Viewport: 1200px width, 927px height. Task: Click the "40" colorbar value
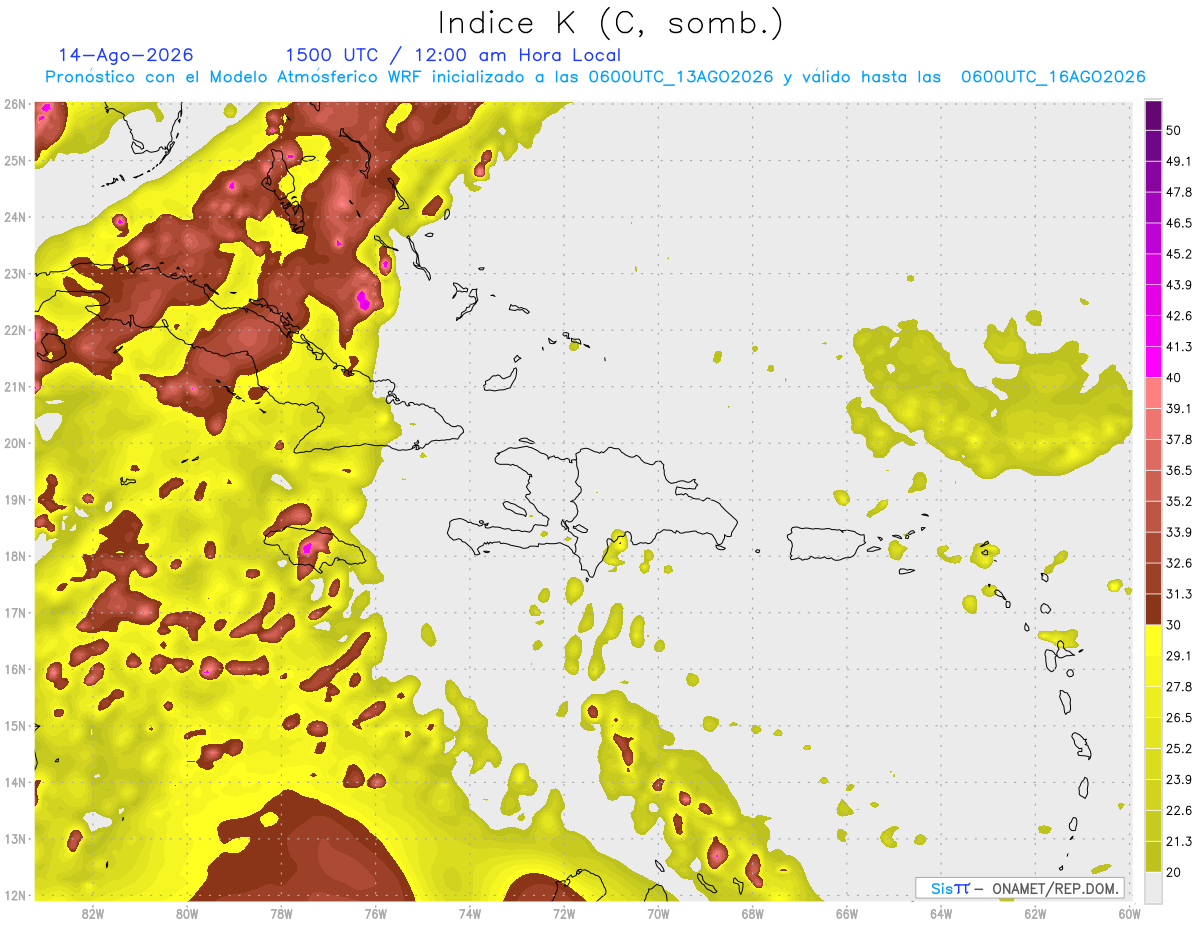click(x=1174, y=377)
